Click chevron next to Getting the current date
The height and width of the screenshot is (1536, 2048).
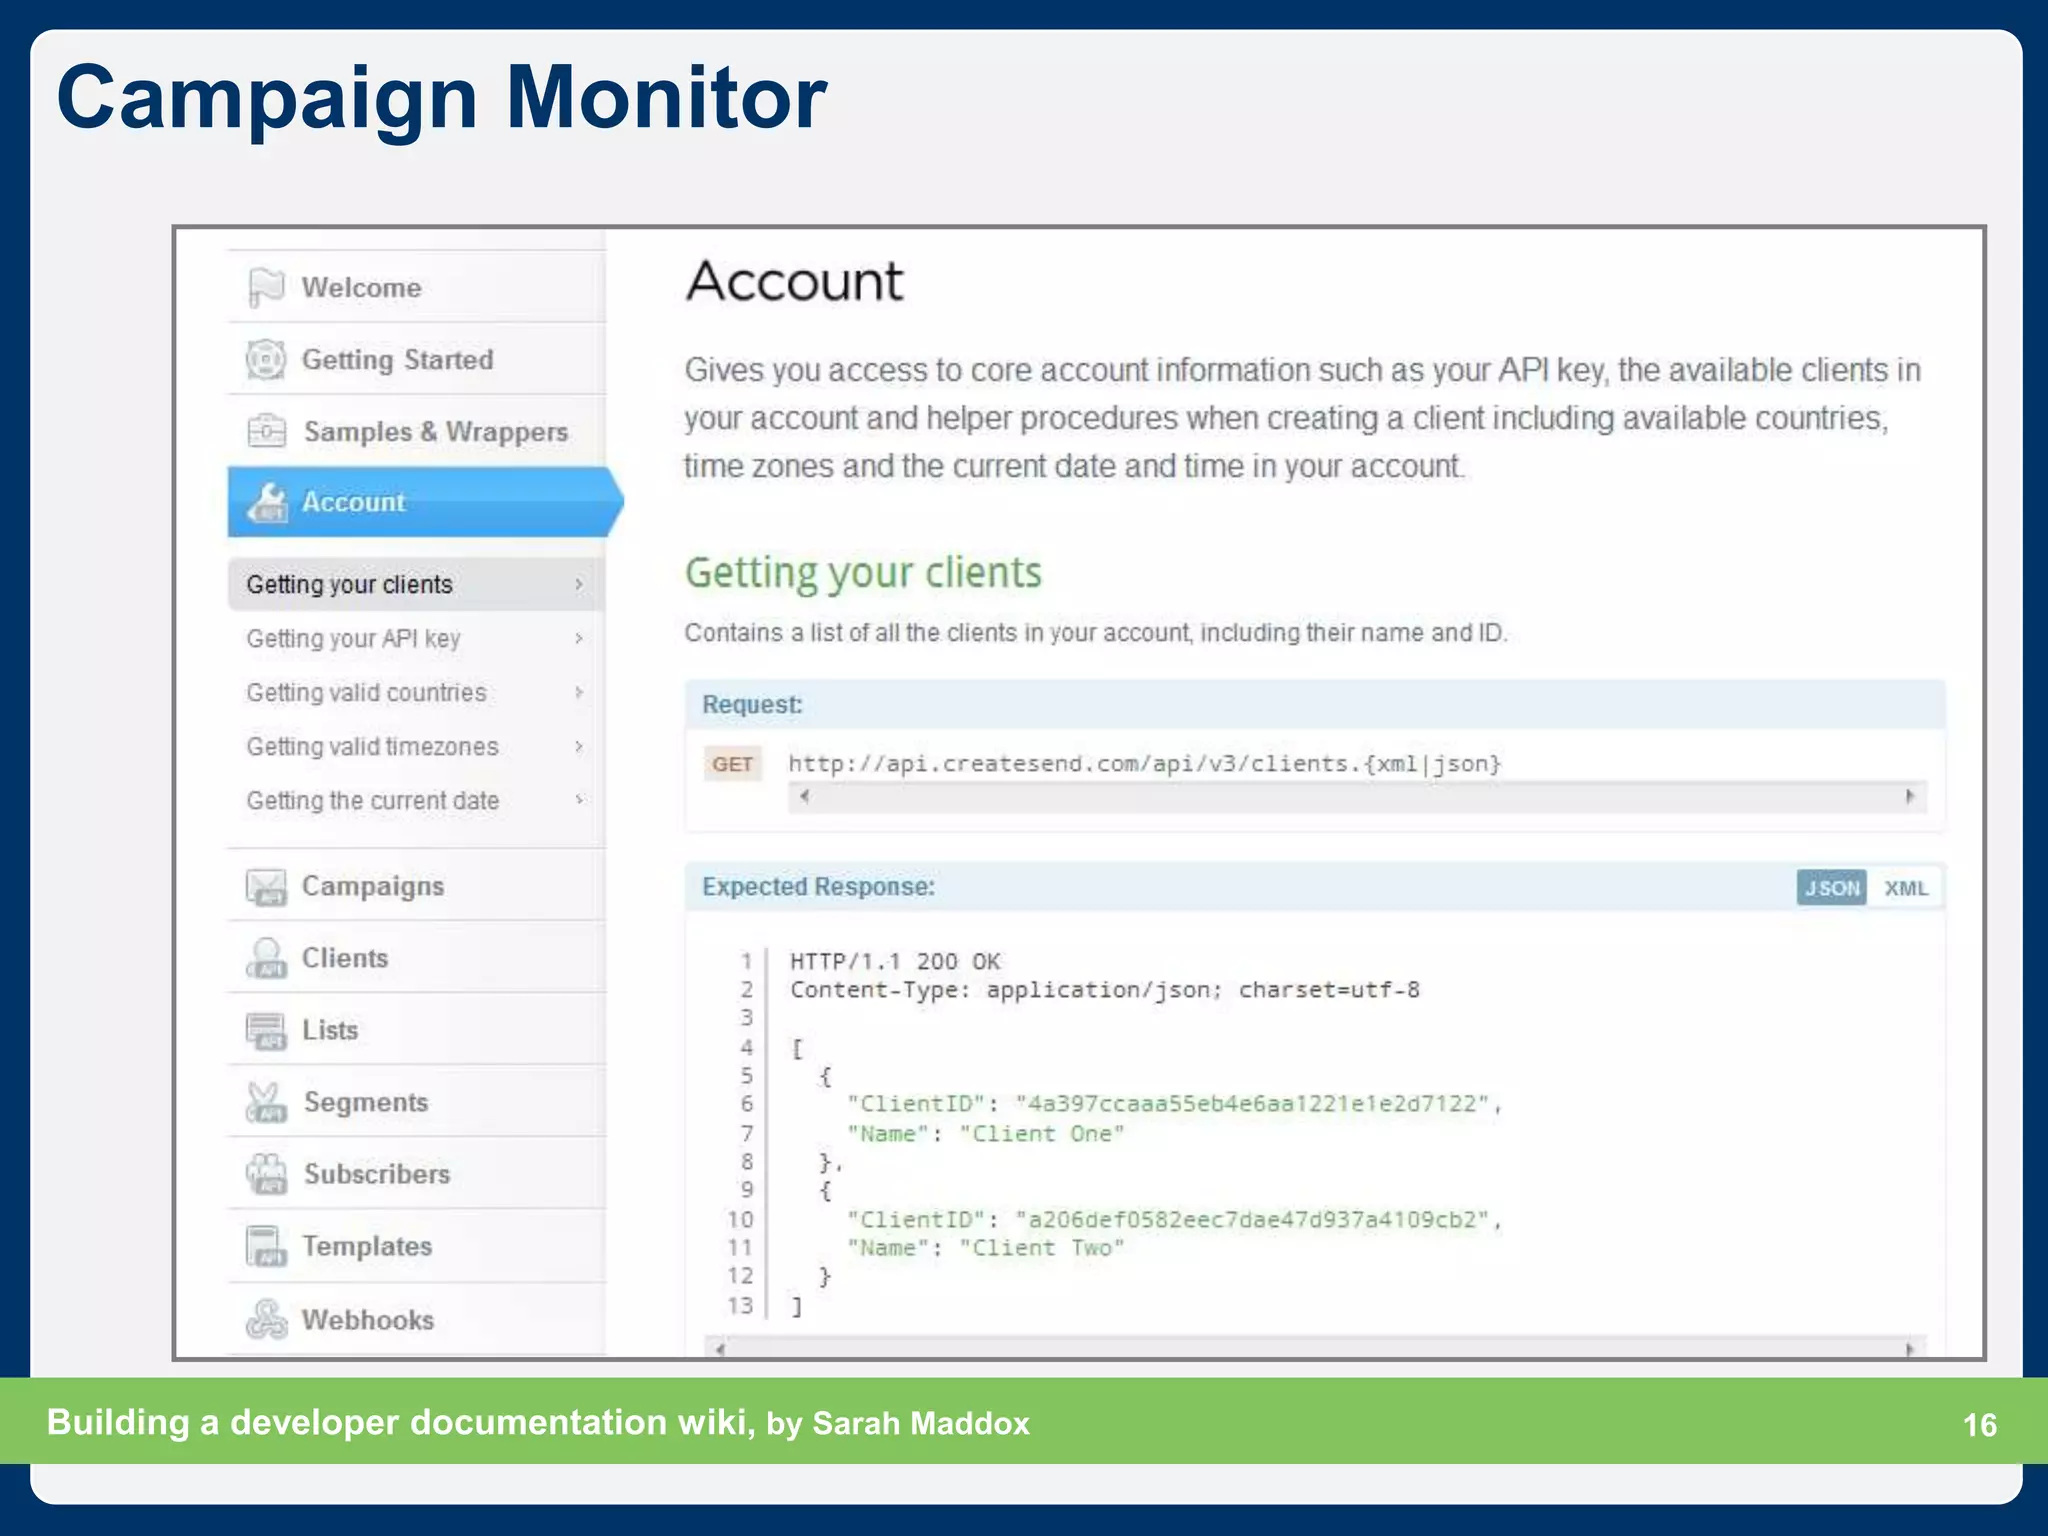click(579, 800)
